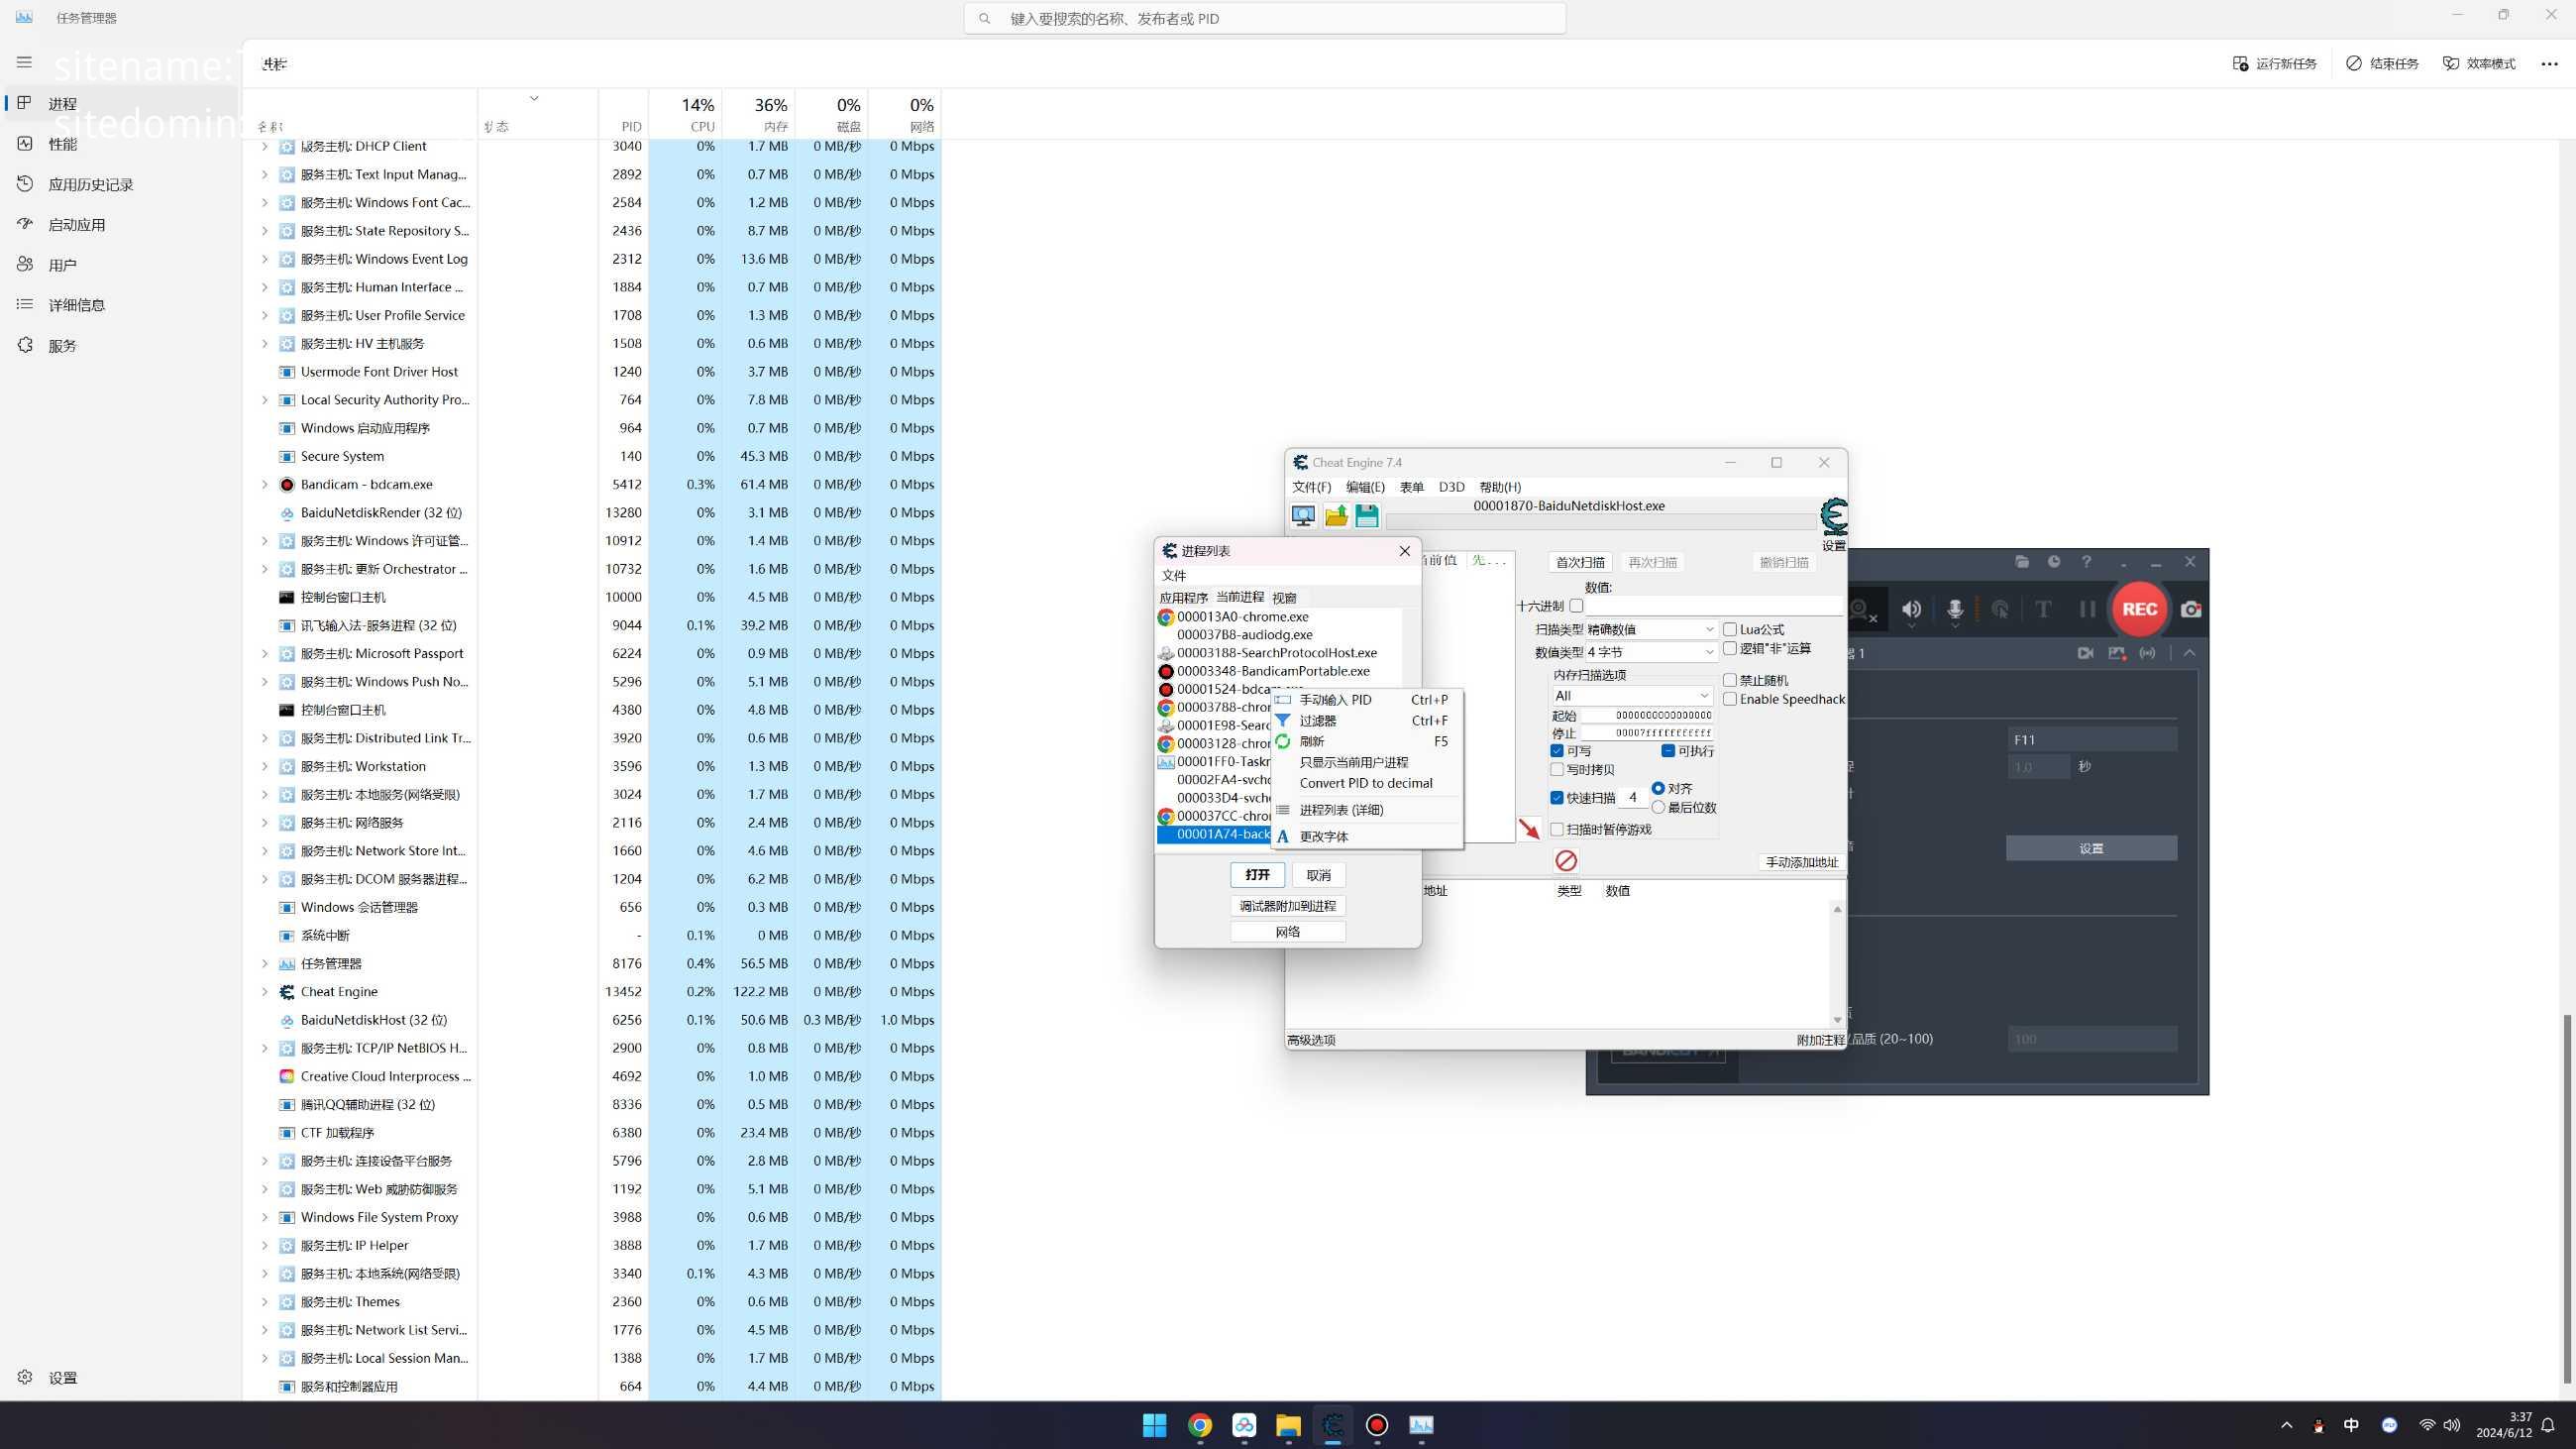
Task: Click Bandicam's mouse cursor effect icon
Action: pos(2000,609)
